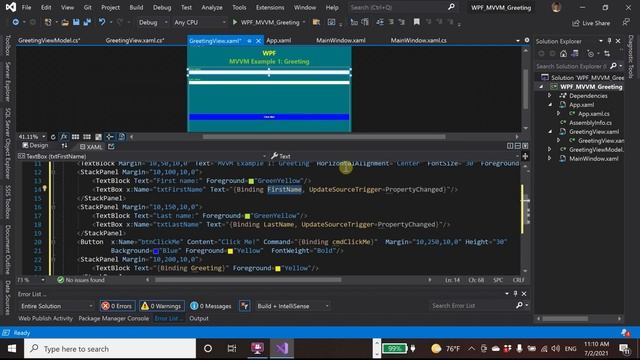Toggle the 0 Warnings filter

click(x=162, y=306)
